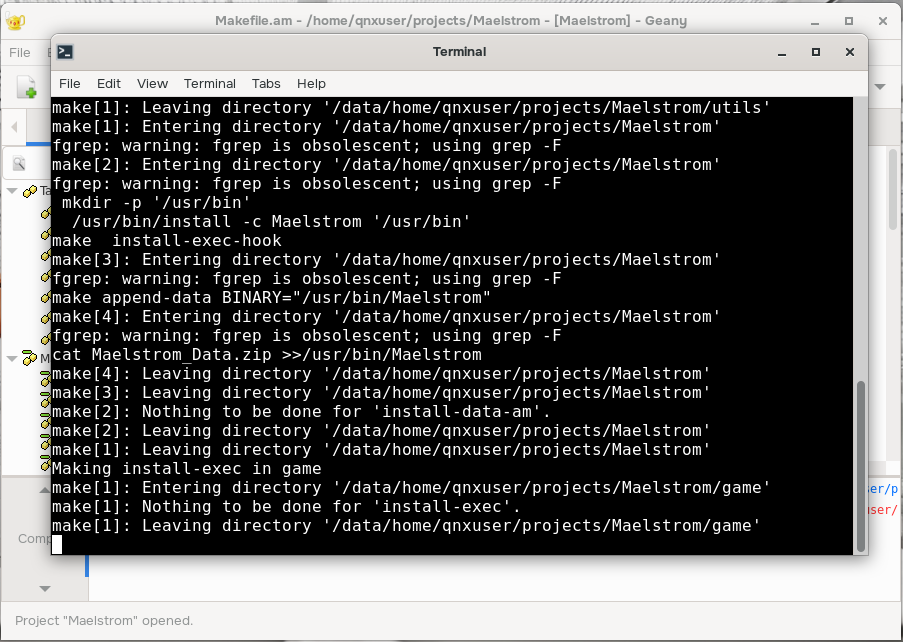
Task: Click Geany's new file toolbar icon
Action: 26,87
